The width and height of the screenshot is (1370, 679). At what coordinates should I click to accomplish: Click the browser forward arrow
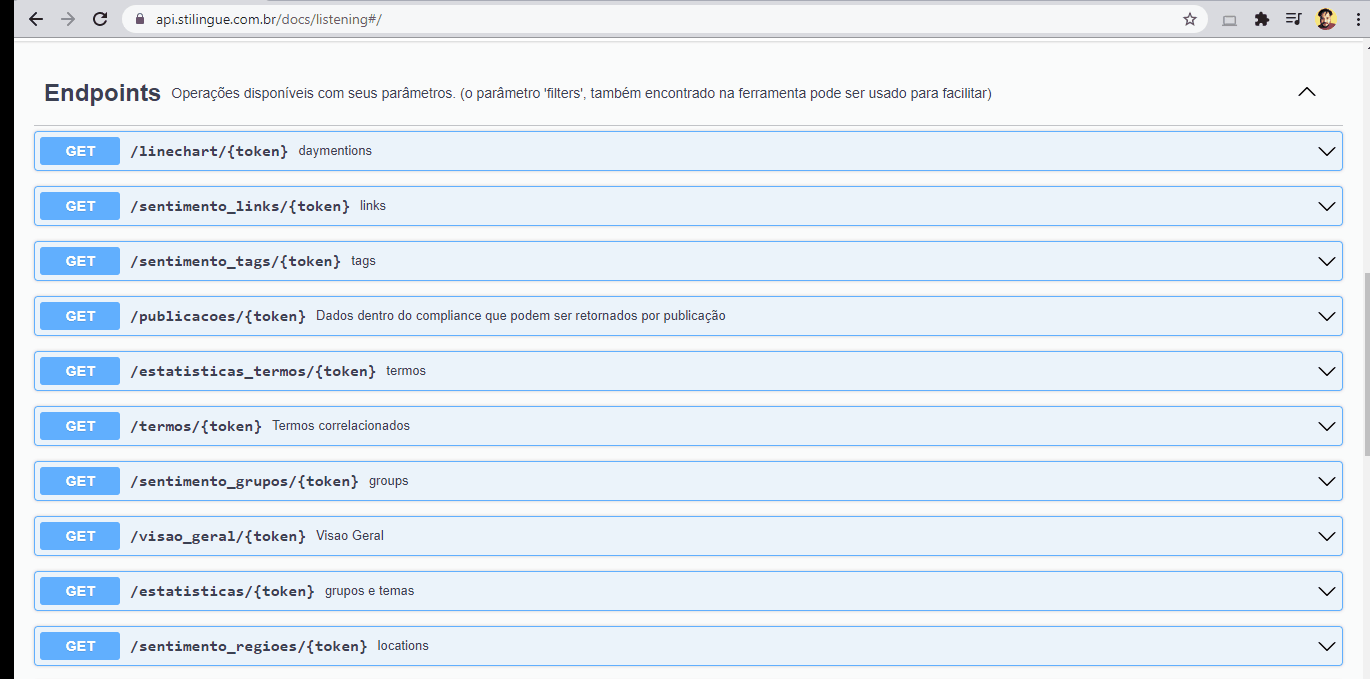tap(68, 19)
